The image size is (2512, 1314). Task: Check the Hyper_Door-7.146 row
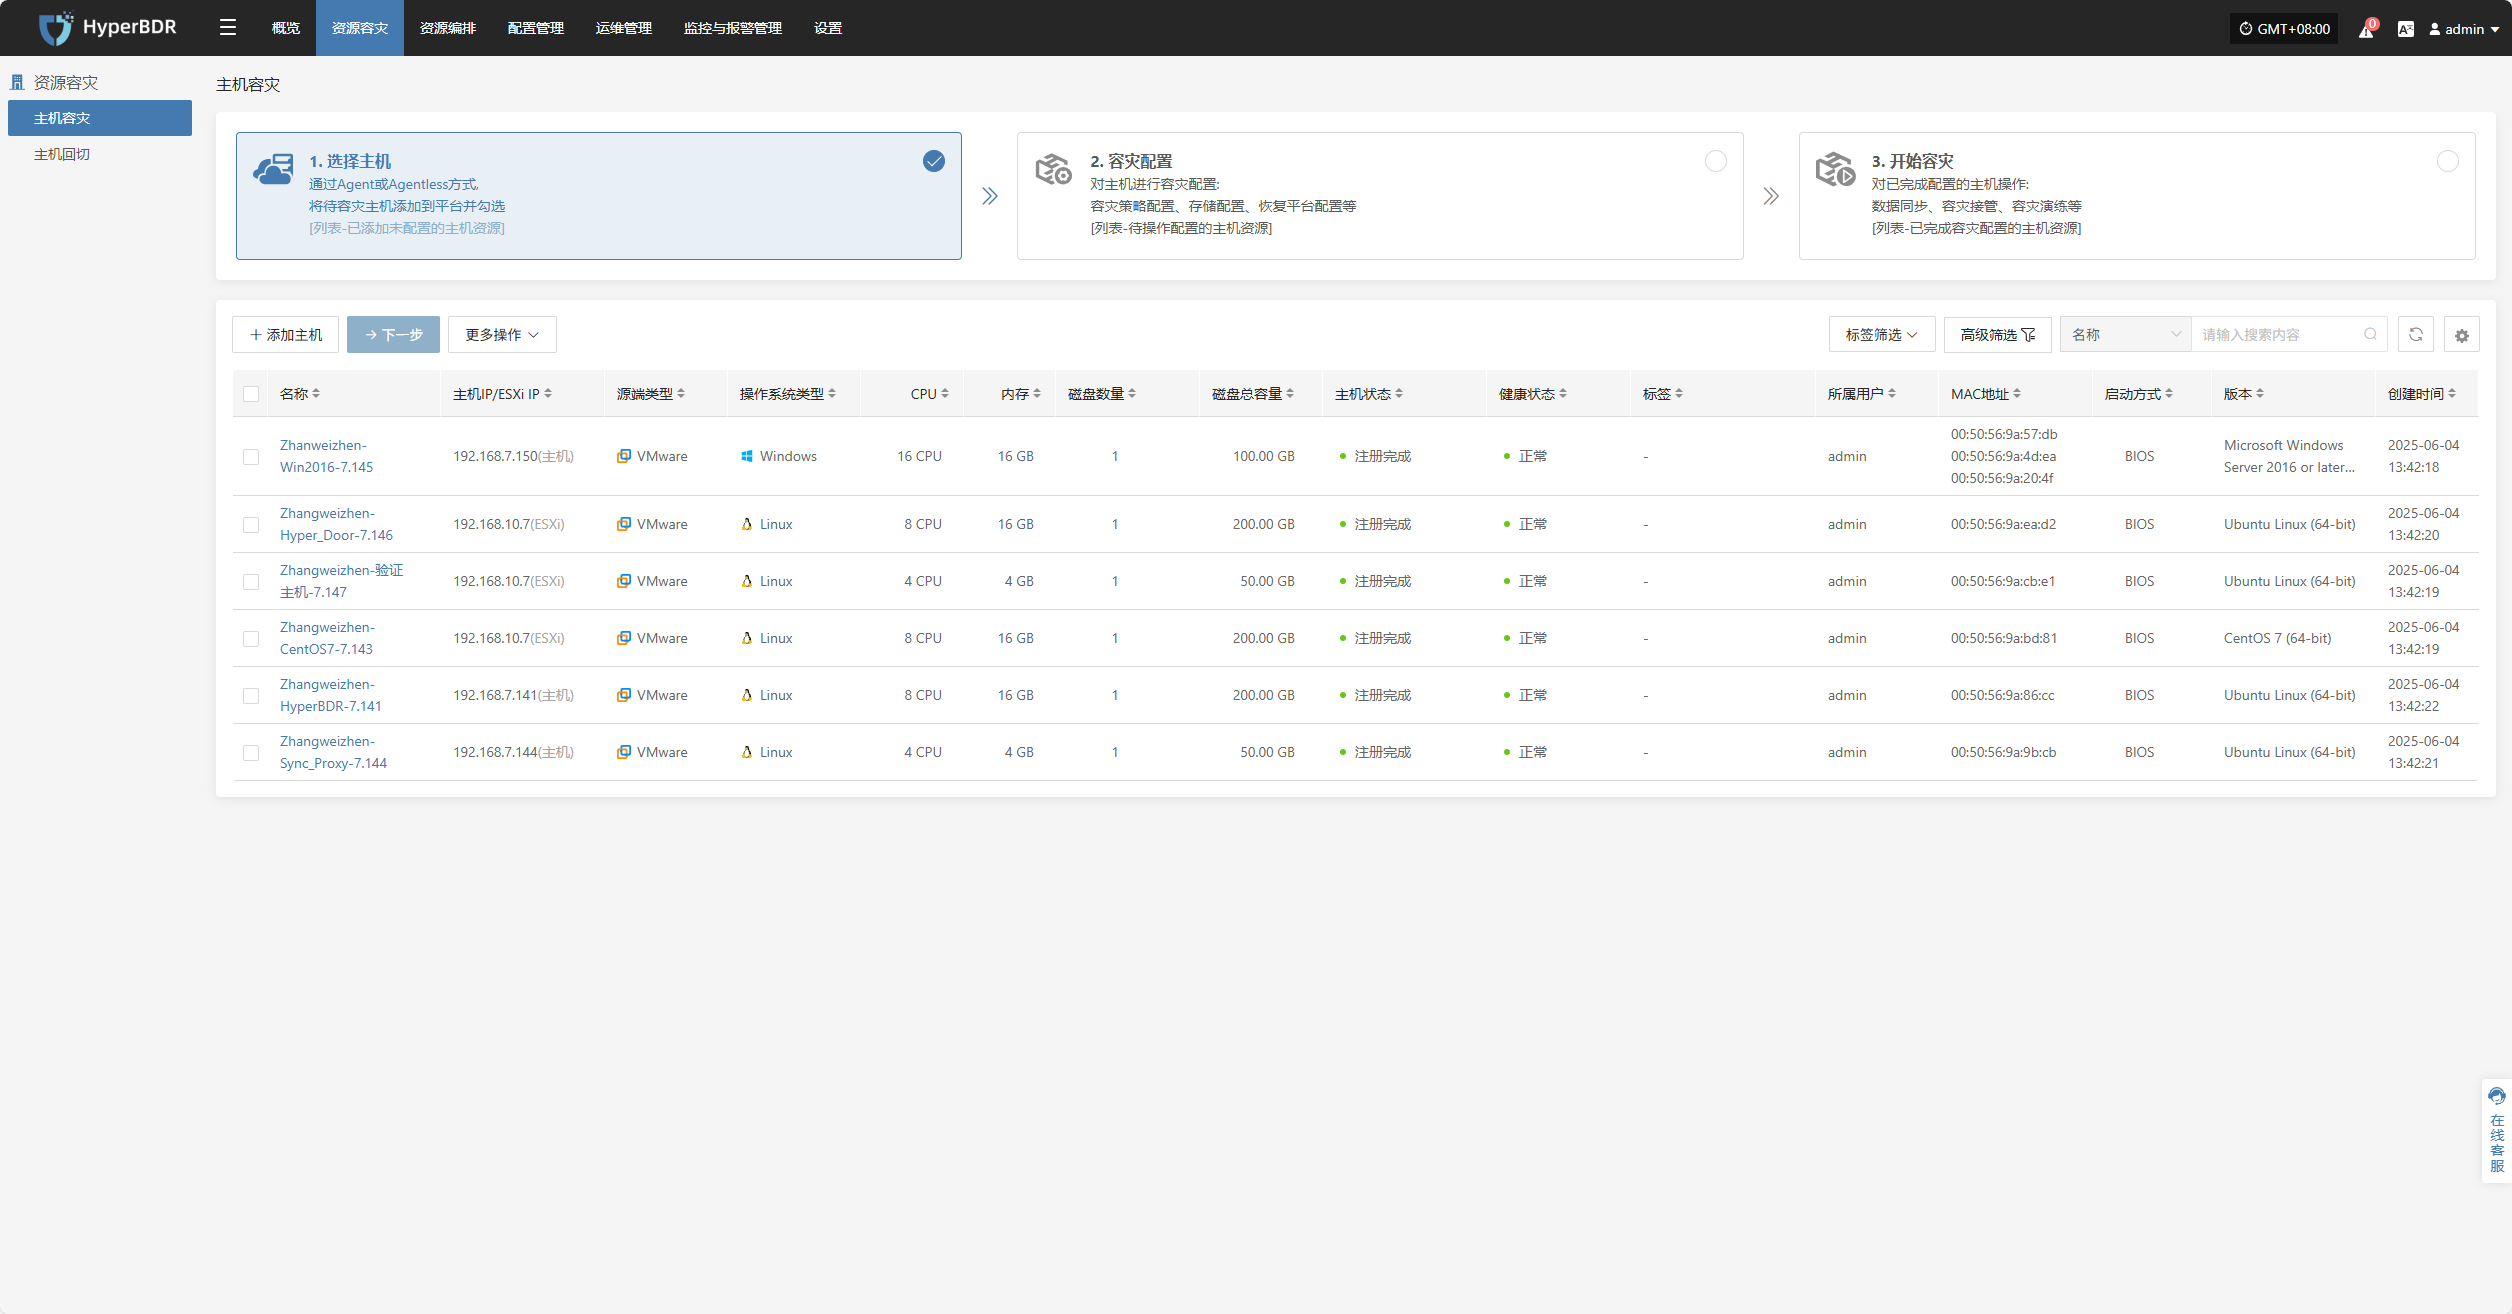click(x=251, y=525)
